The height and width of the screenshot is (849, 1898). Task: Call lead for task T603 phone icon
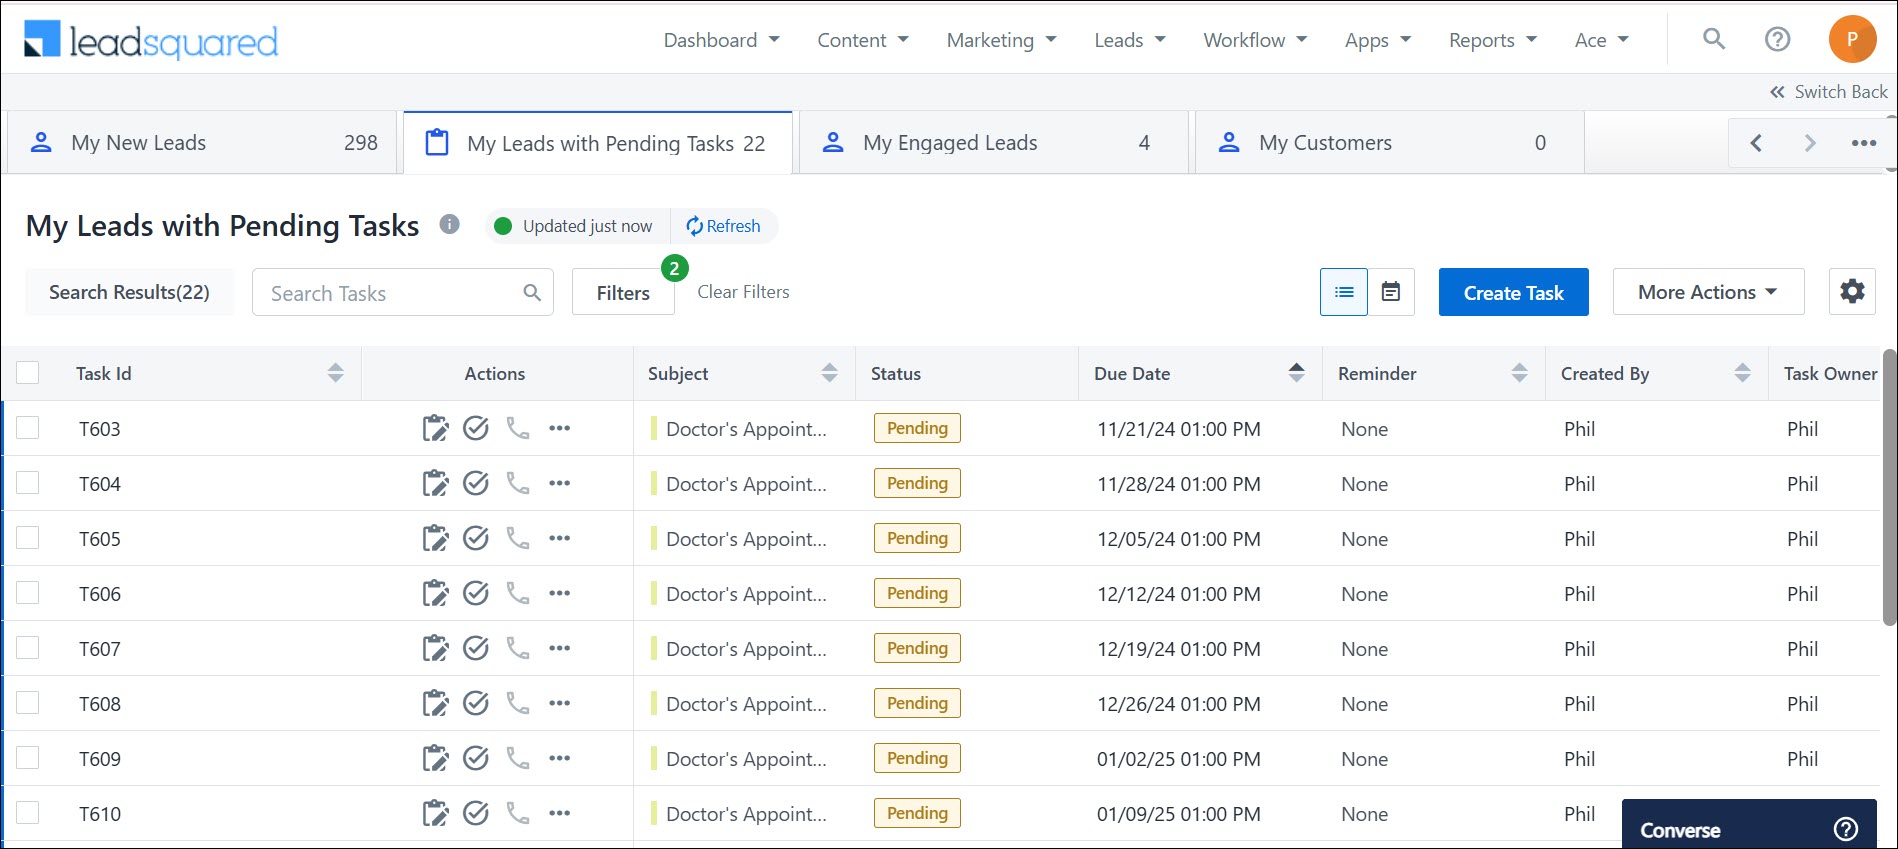[517, 428]
